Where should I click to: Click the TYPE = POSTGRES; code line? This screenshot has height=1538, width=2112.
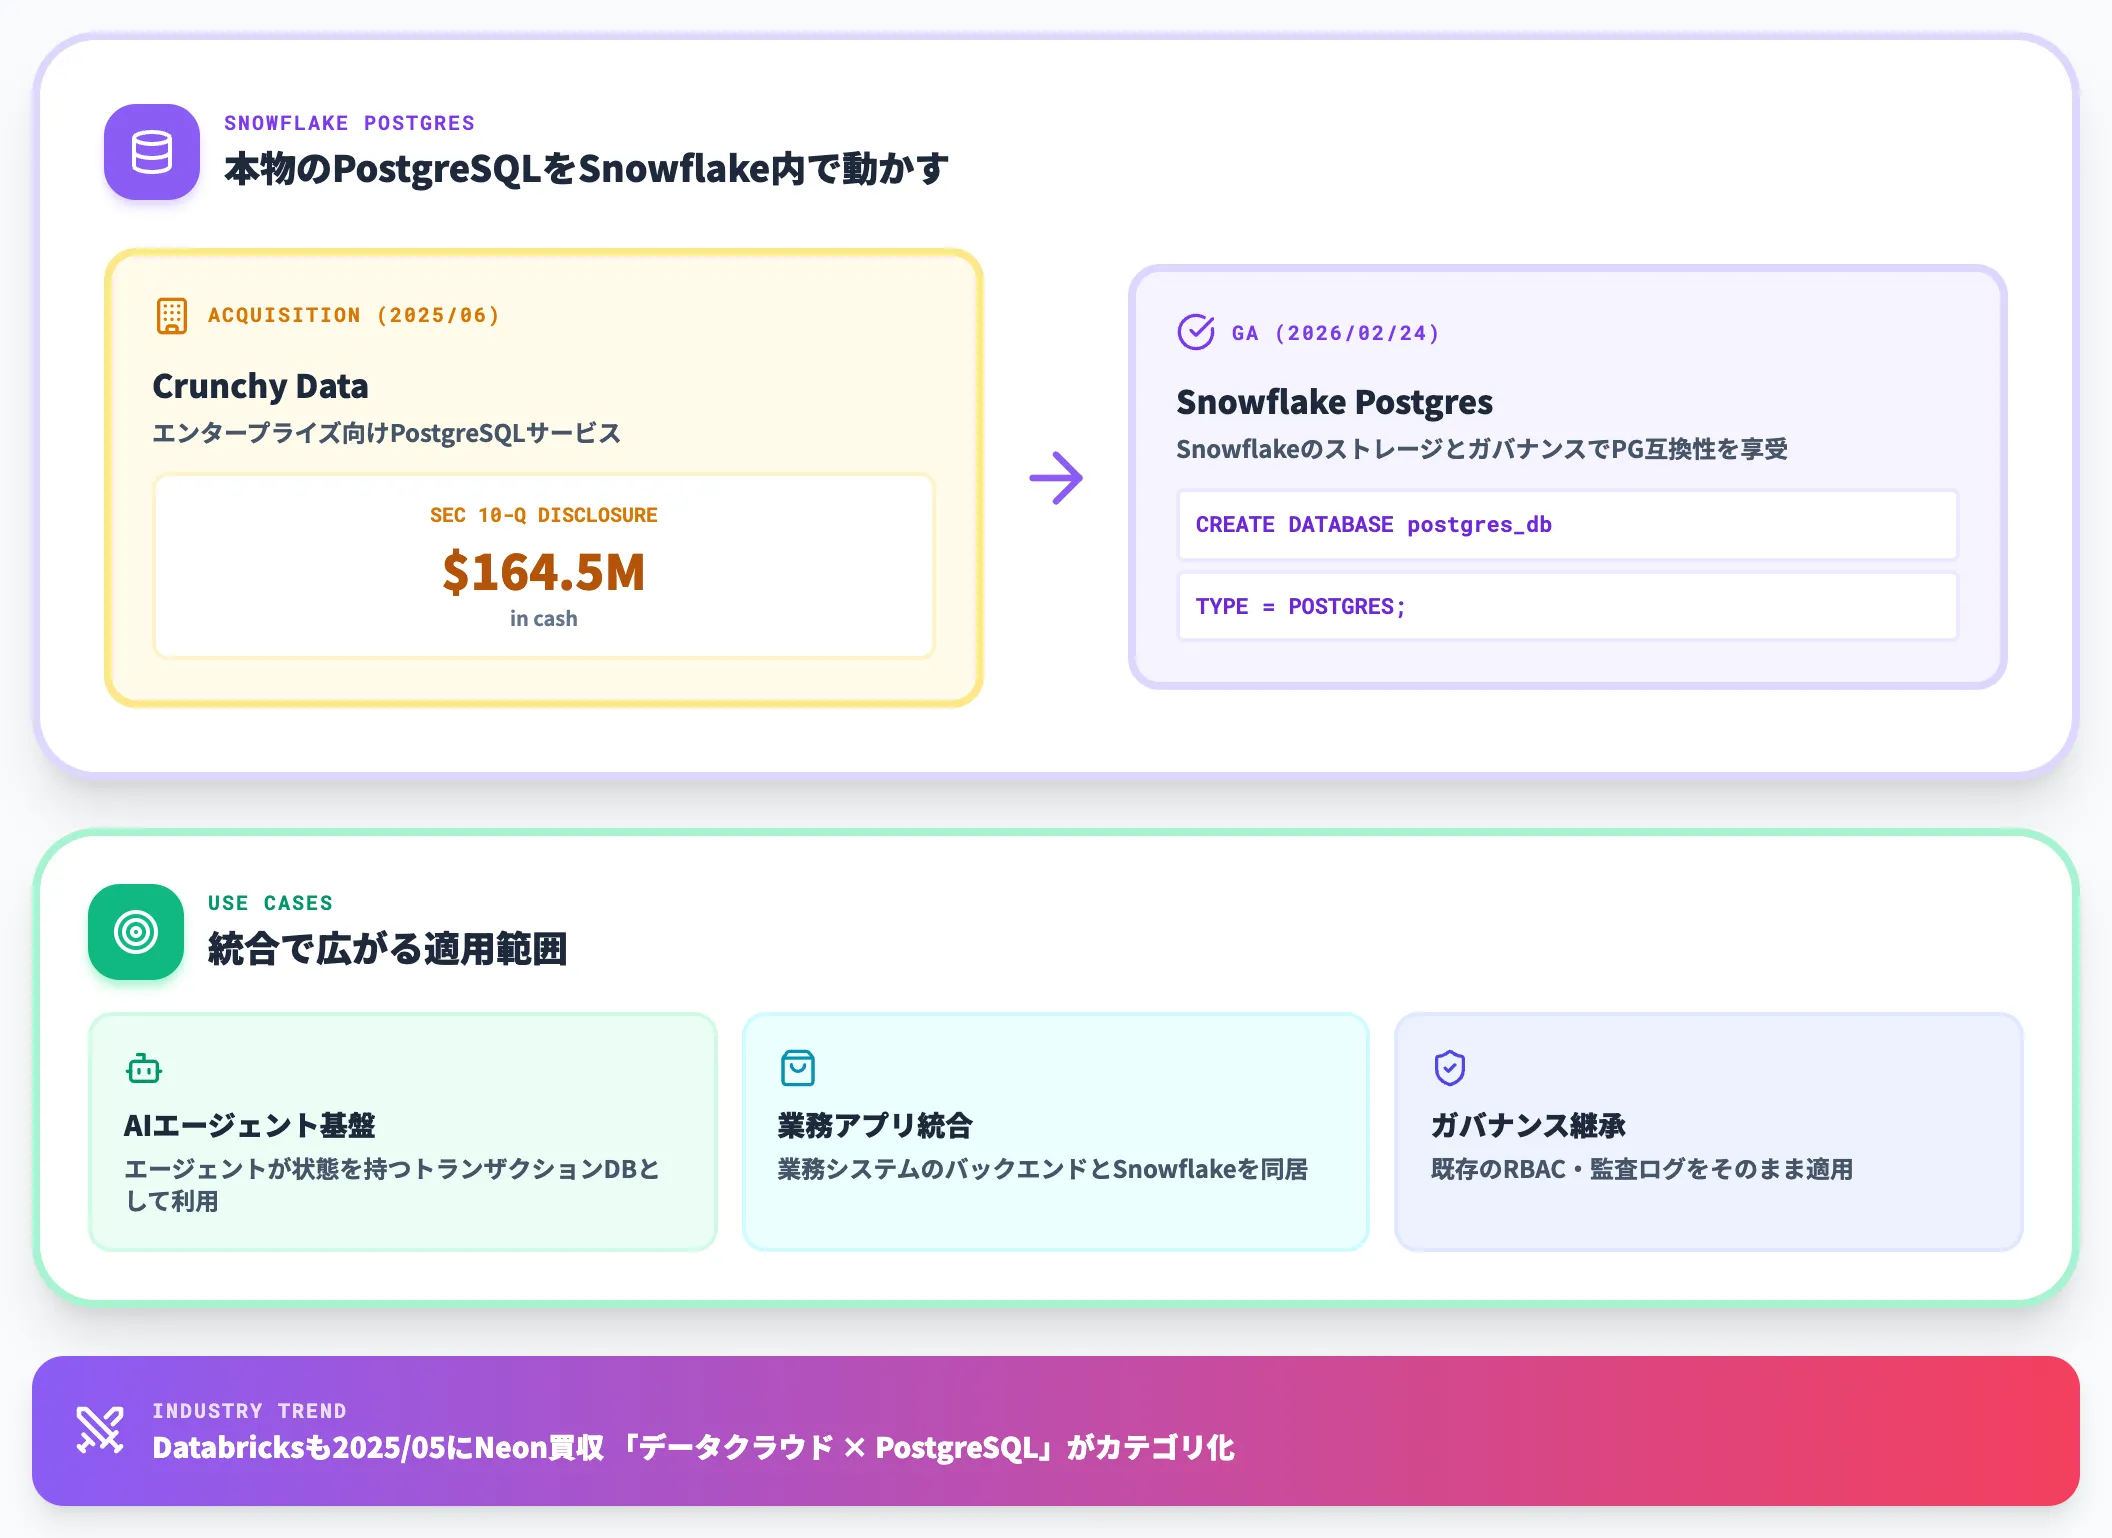(1567, 607)
